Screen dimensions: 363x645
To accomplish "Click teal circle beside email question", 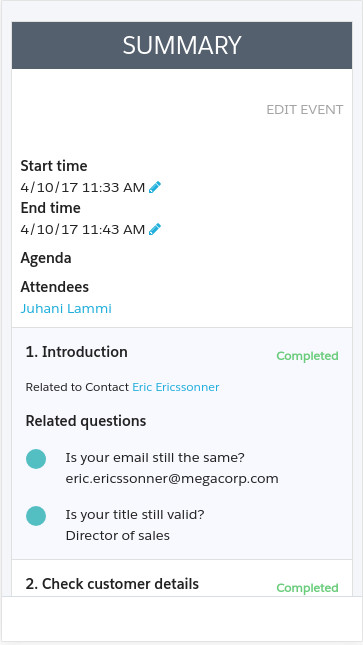I will point(36,459).
